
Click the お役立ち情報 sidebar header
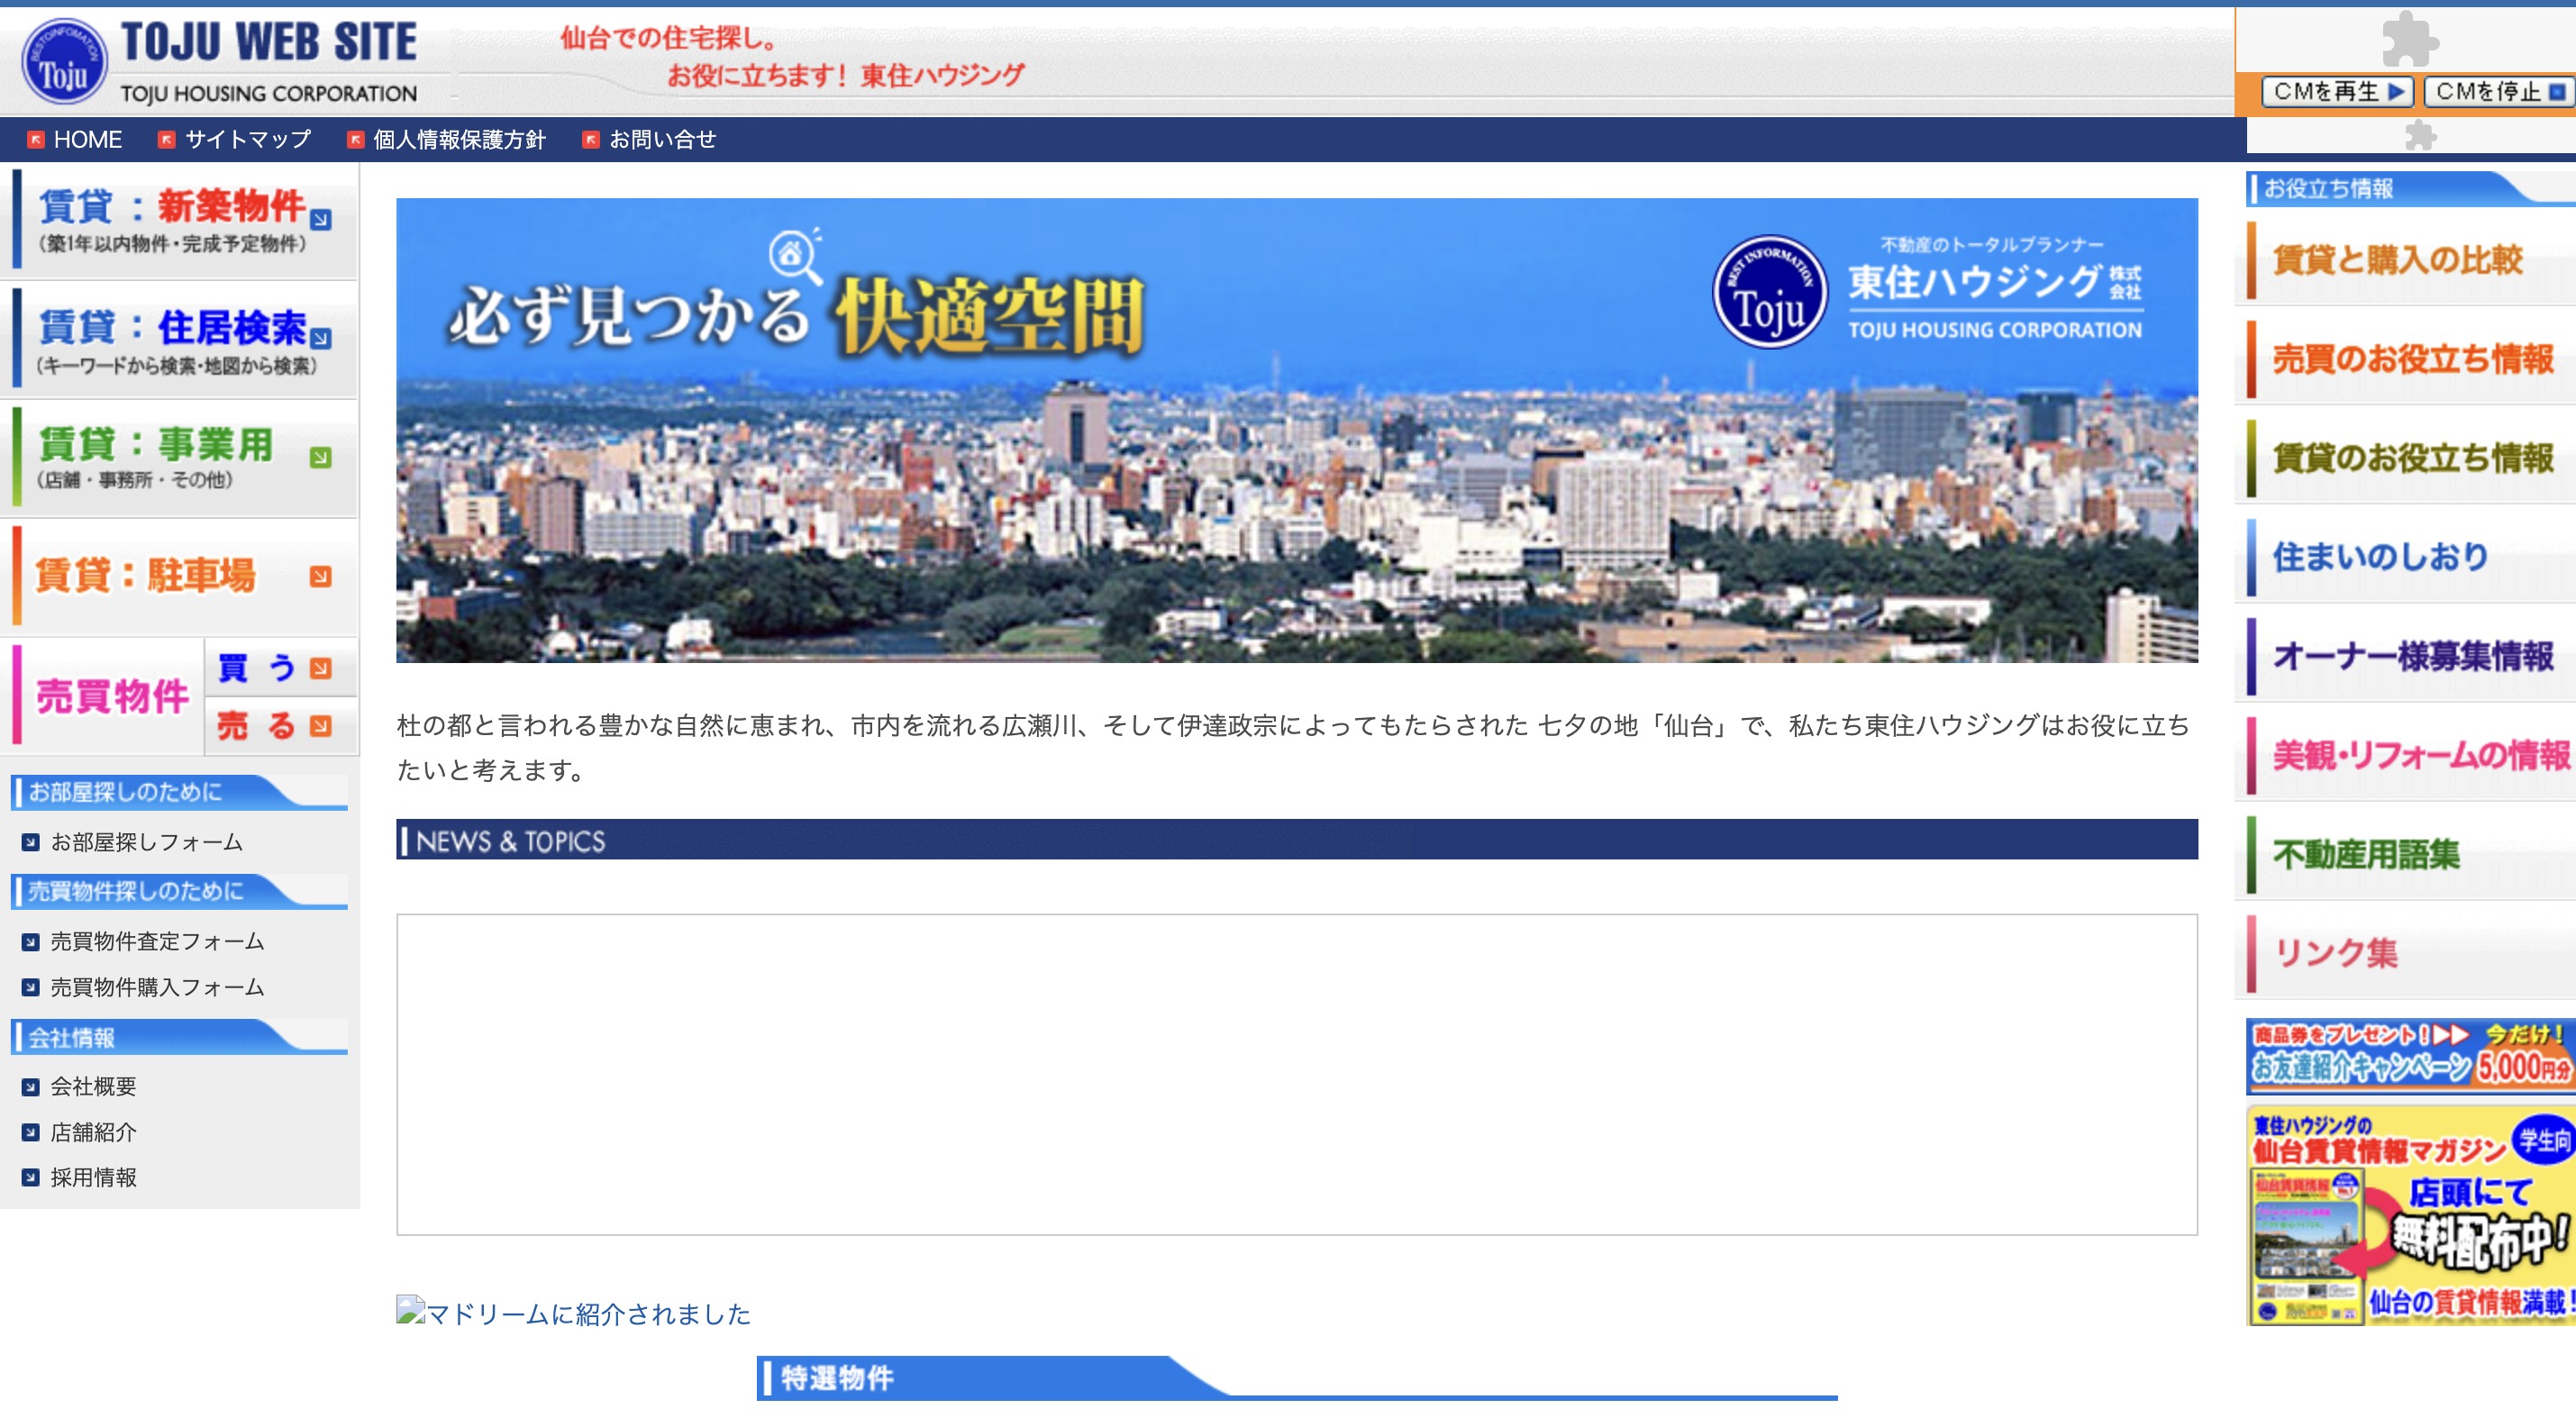click(2410, 188)
